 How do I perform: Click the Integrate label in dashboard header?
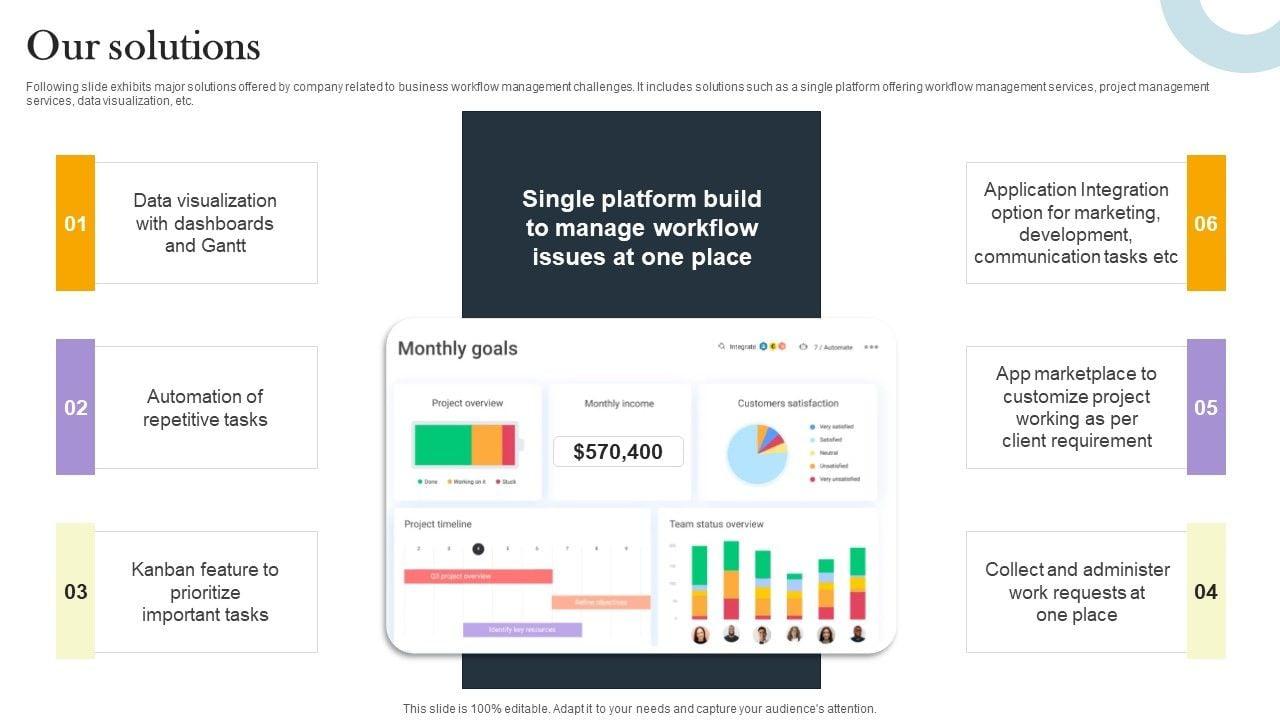742,347
